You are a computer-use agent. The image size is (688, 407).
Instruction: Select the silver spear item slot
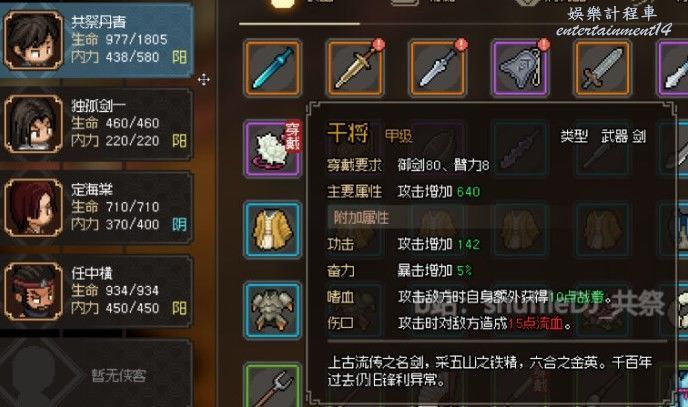click(438, 68)
